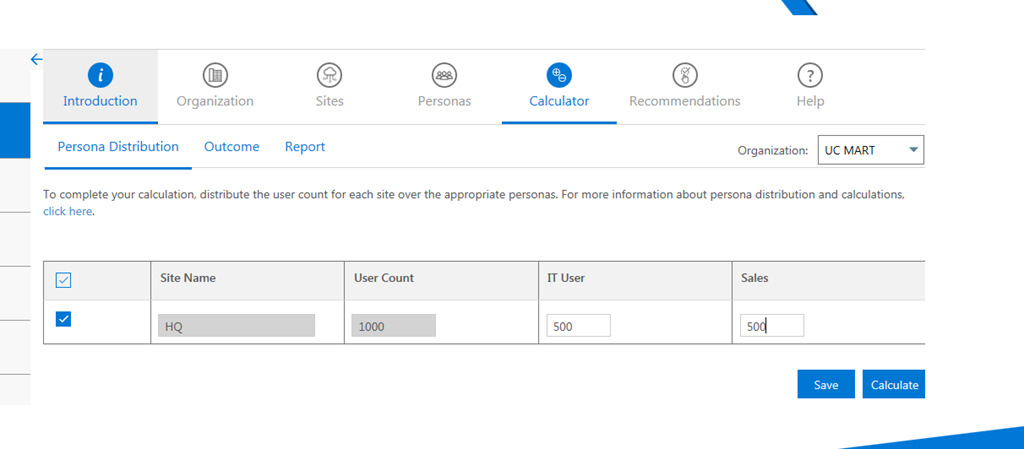Toggle the select-all checkbox in table header
1024x449 pixels.
[63, 280]
